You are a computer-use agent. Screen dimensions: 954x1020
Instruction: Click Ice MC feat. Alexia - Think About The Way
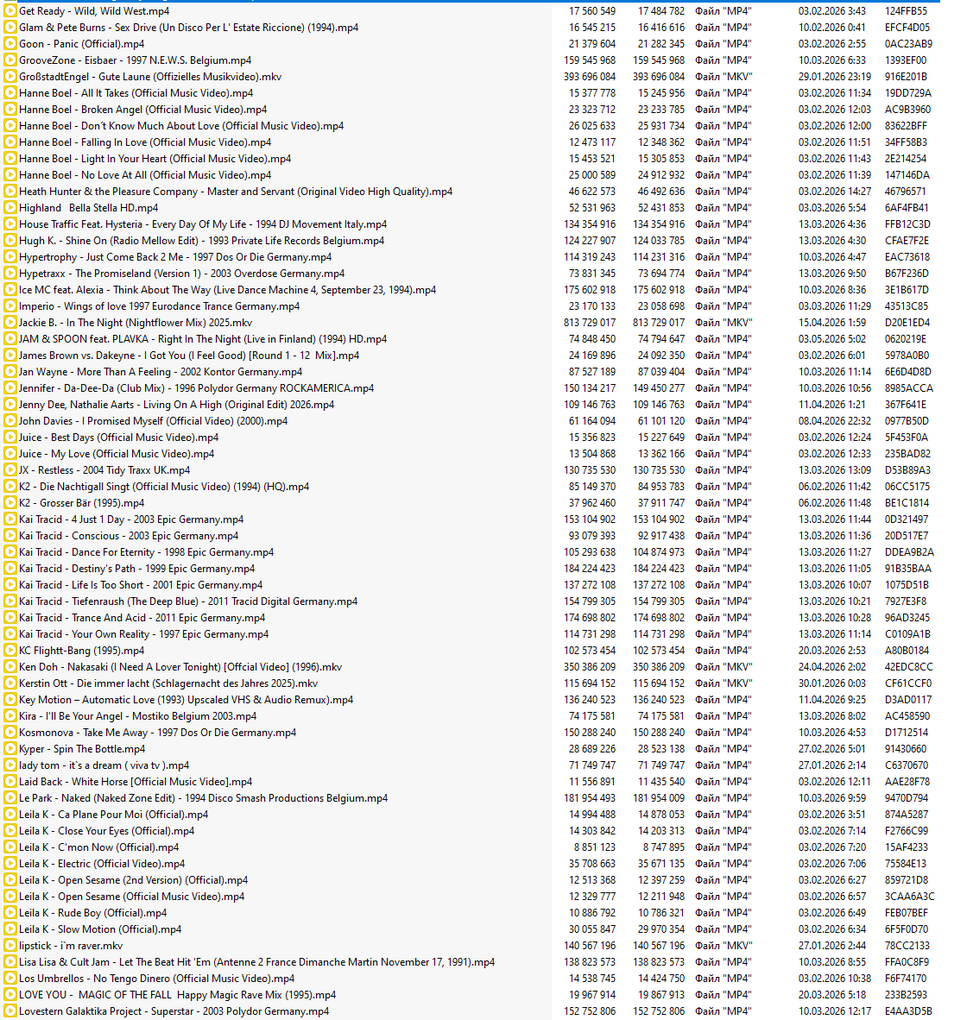pos(228,290)
